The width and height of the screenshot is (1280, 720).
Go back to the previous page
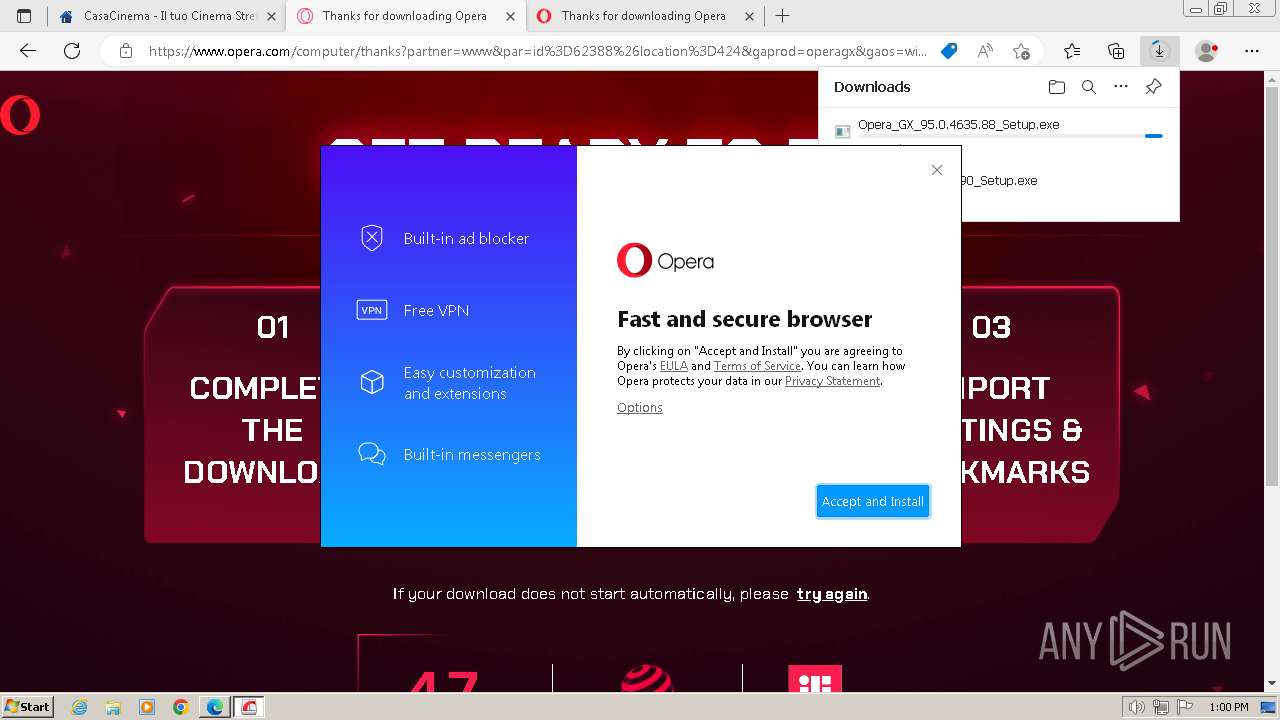click(x=28, y=51)
